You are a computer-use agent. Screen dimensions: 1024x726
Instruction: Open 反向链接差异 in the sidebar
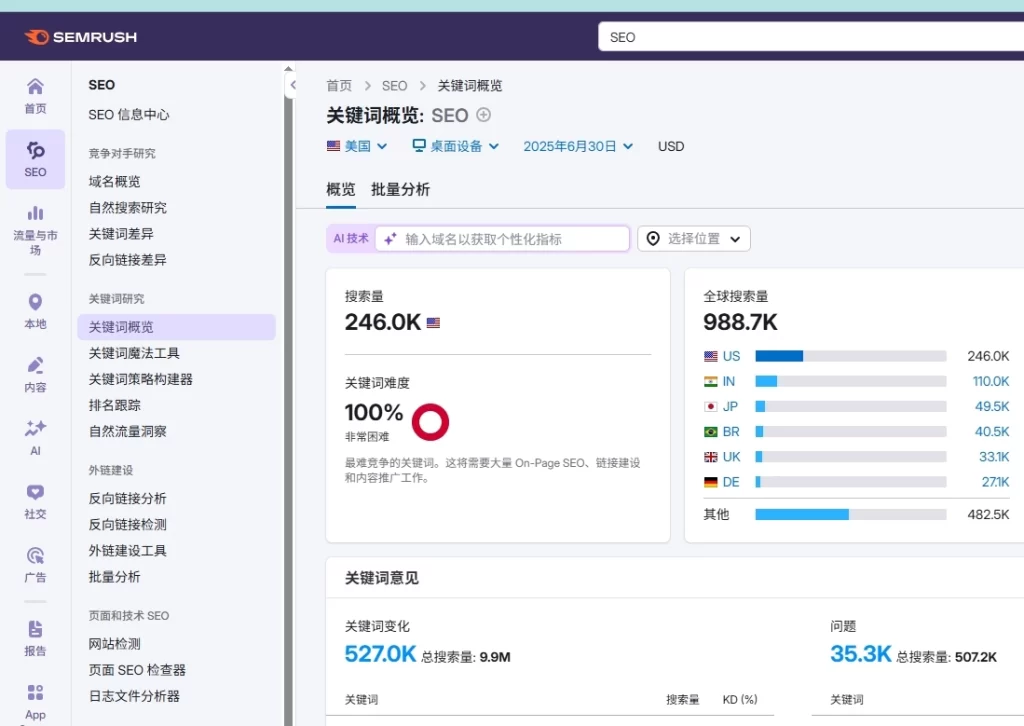tap(127, 260)
